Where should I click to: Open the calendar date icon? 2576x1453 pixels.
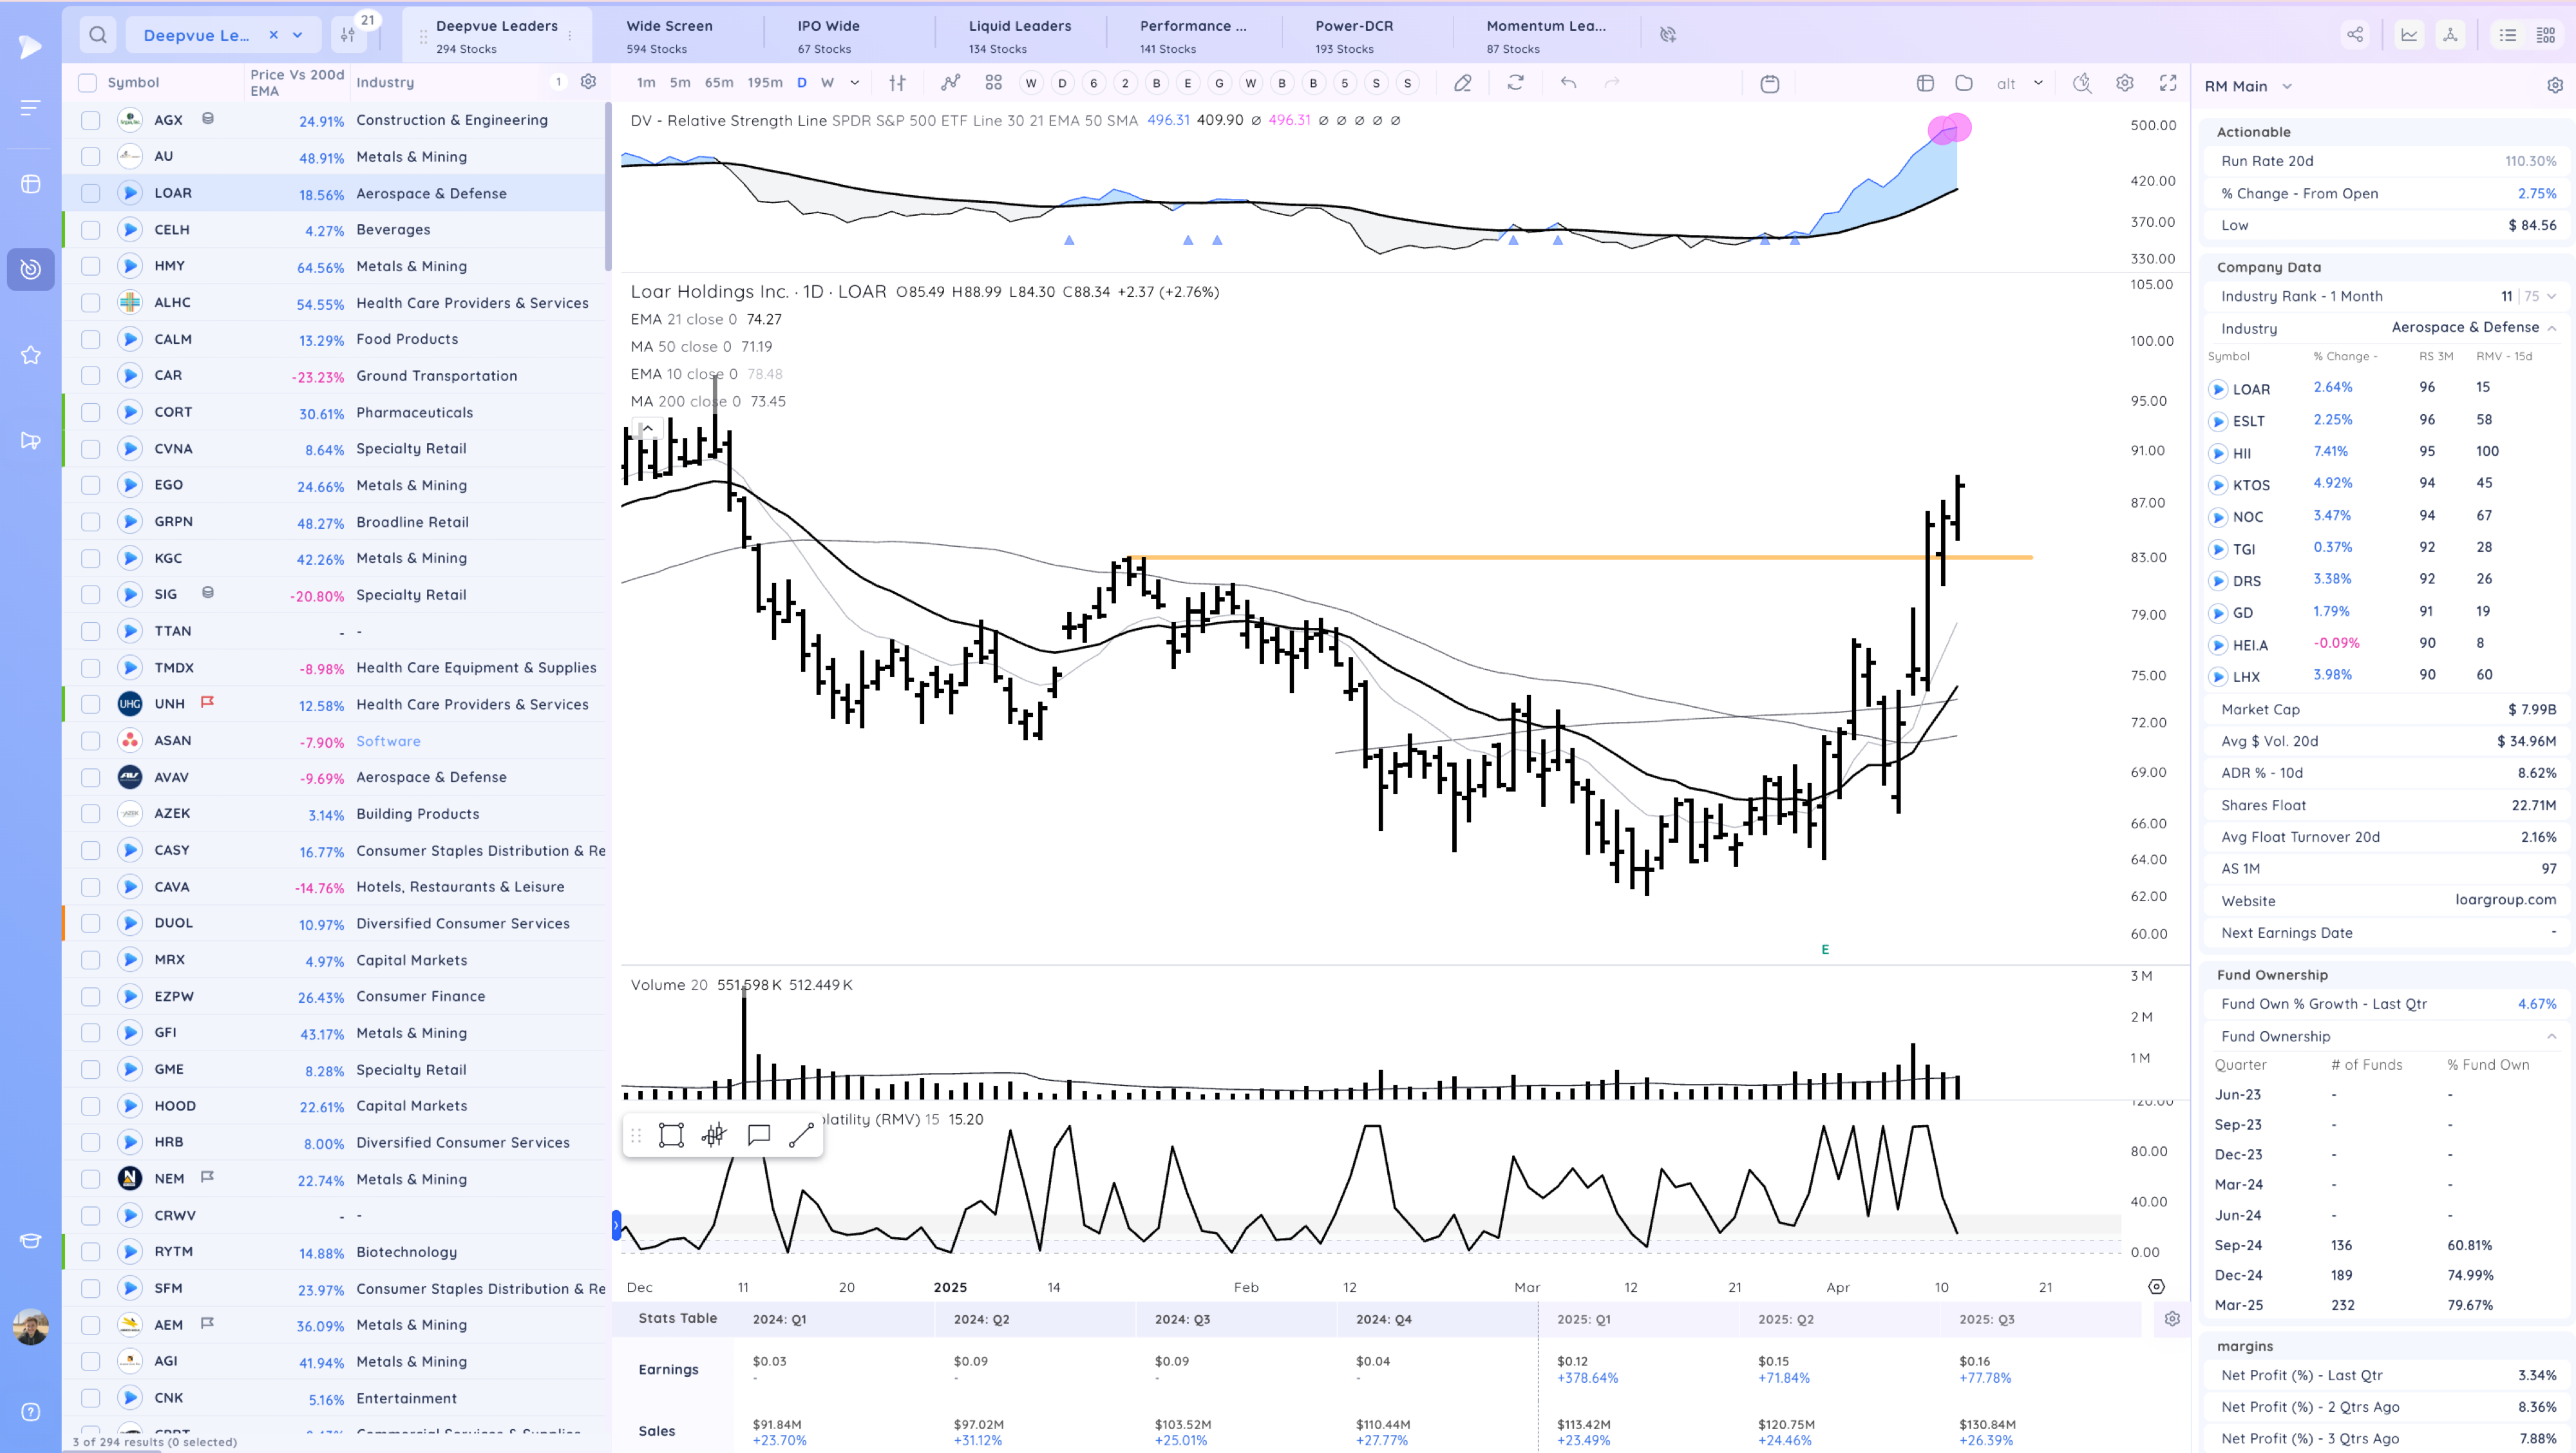(x=1769, y=83)
